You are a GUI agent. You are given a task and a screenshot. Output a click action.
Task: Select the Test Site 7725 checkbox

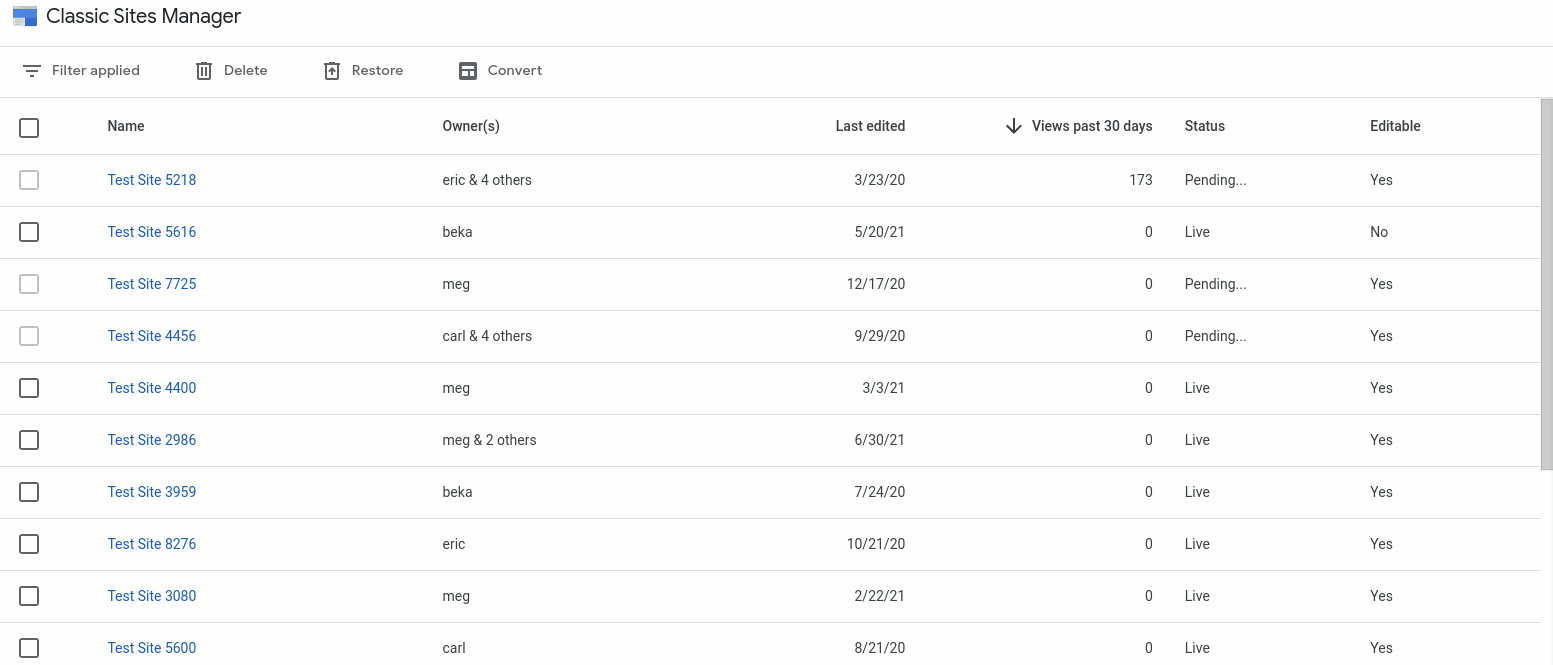point(29,284)
